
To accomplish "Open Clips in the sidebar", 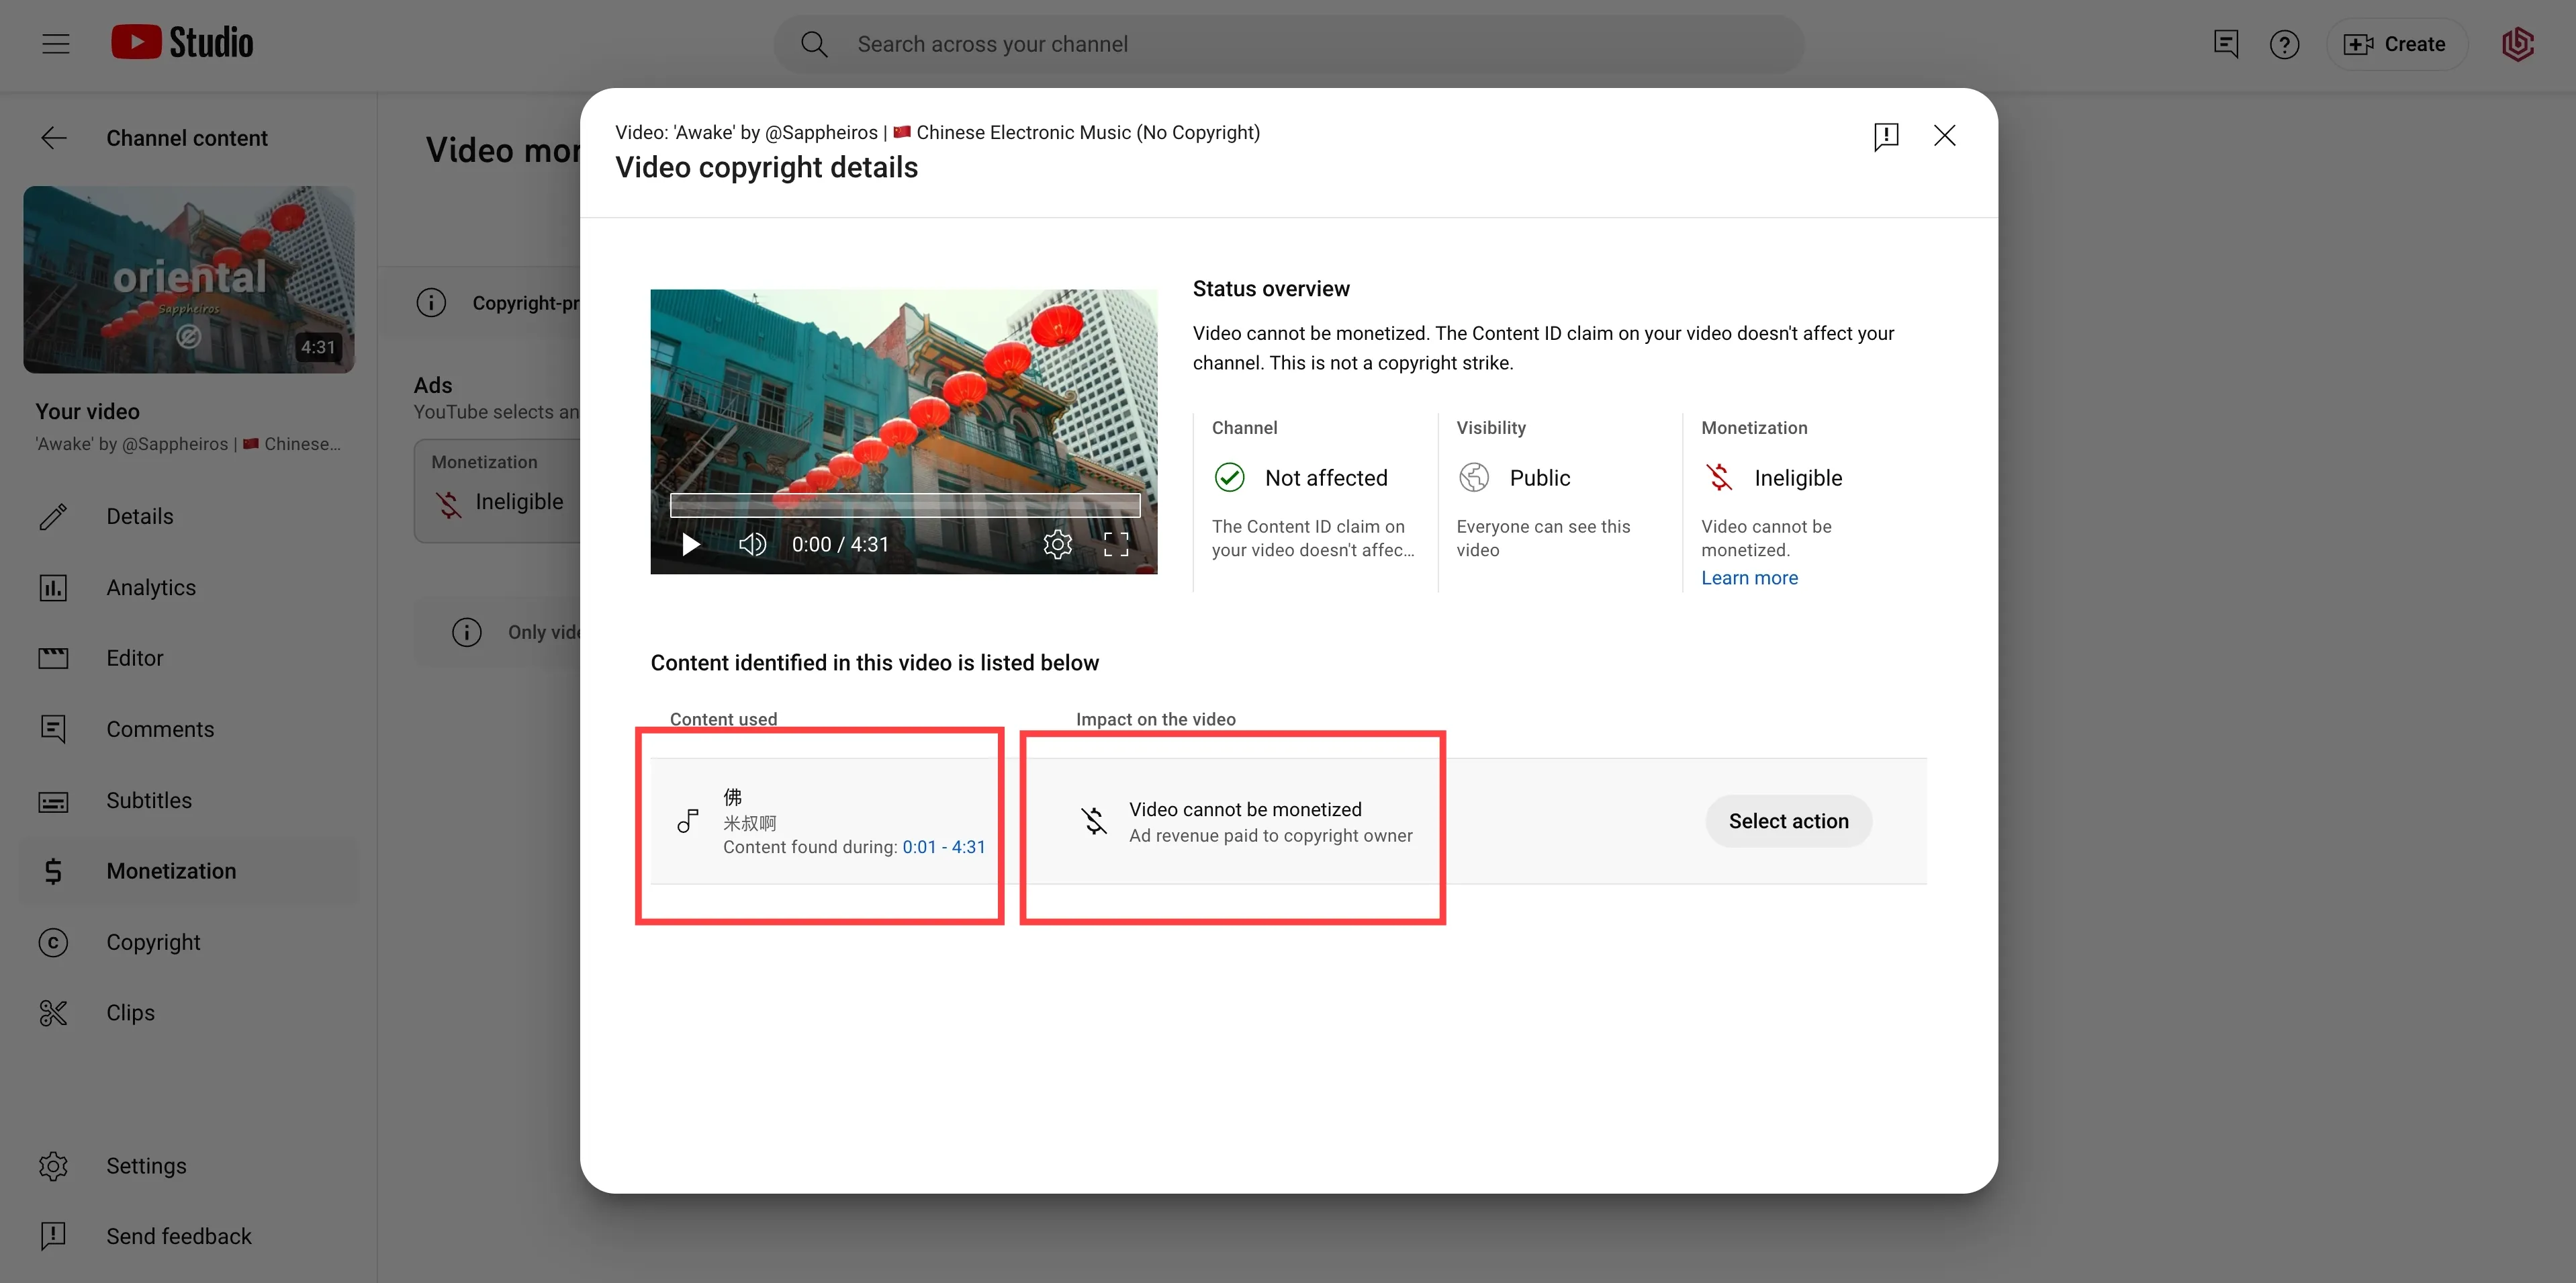I will 188,1013.
